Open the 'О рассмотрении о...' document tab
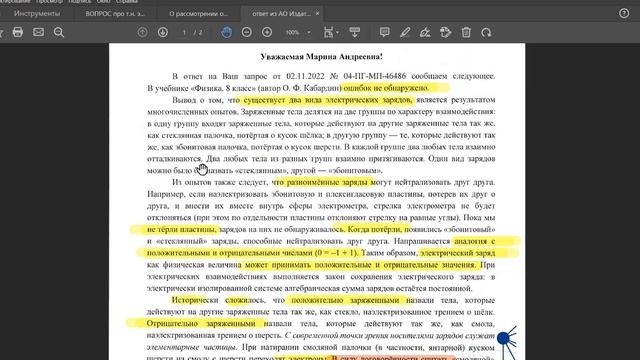Image resolution: width=640 pixels, height=360 pixels. coord(198,13)
